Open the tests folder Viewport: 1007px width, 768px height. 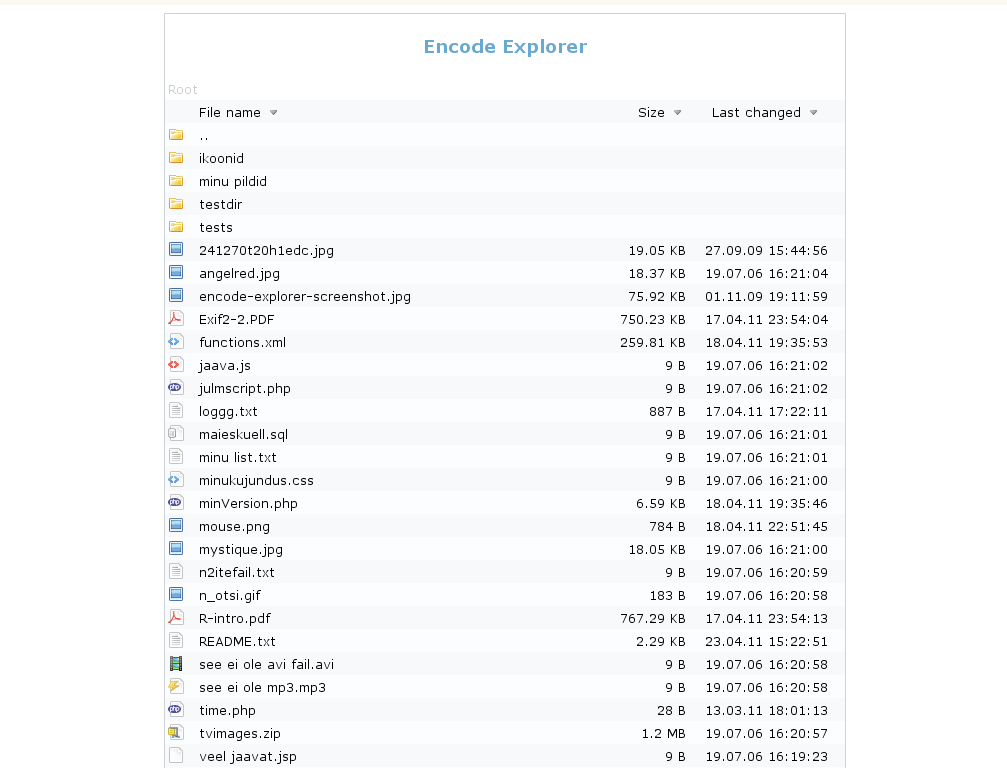pos(216,227)
